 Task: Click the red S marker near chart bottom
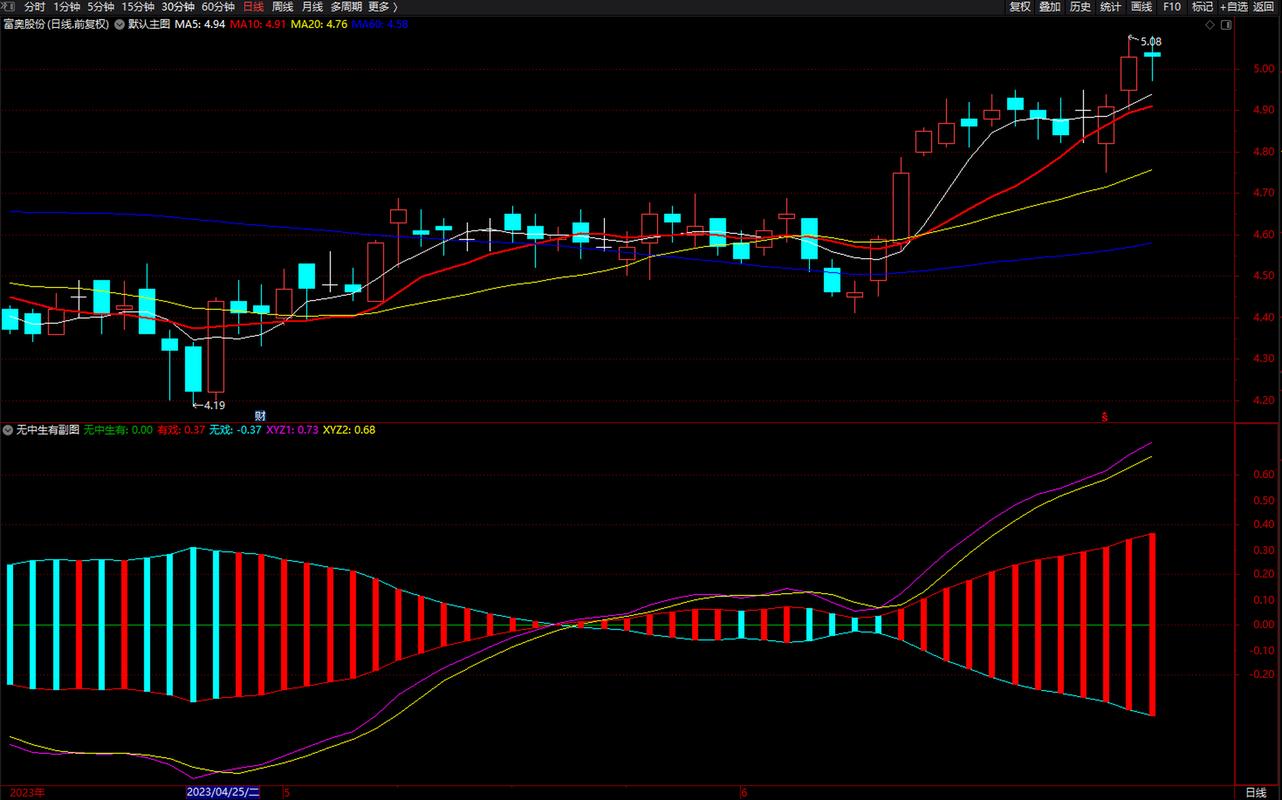1106,416
